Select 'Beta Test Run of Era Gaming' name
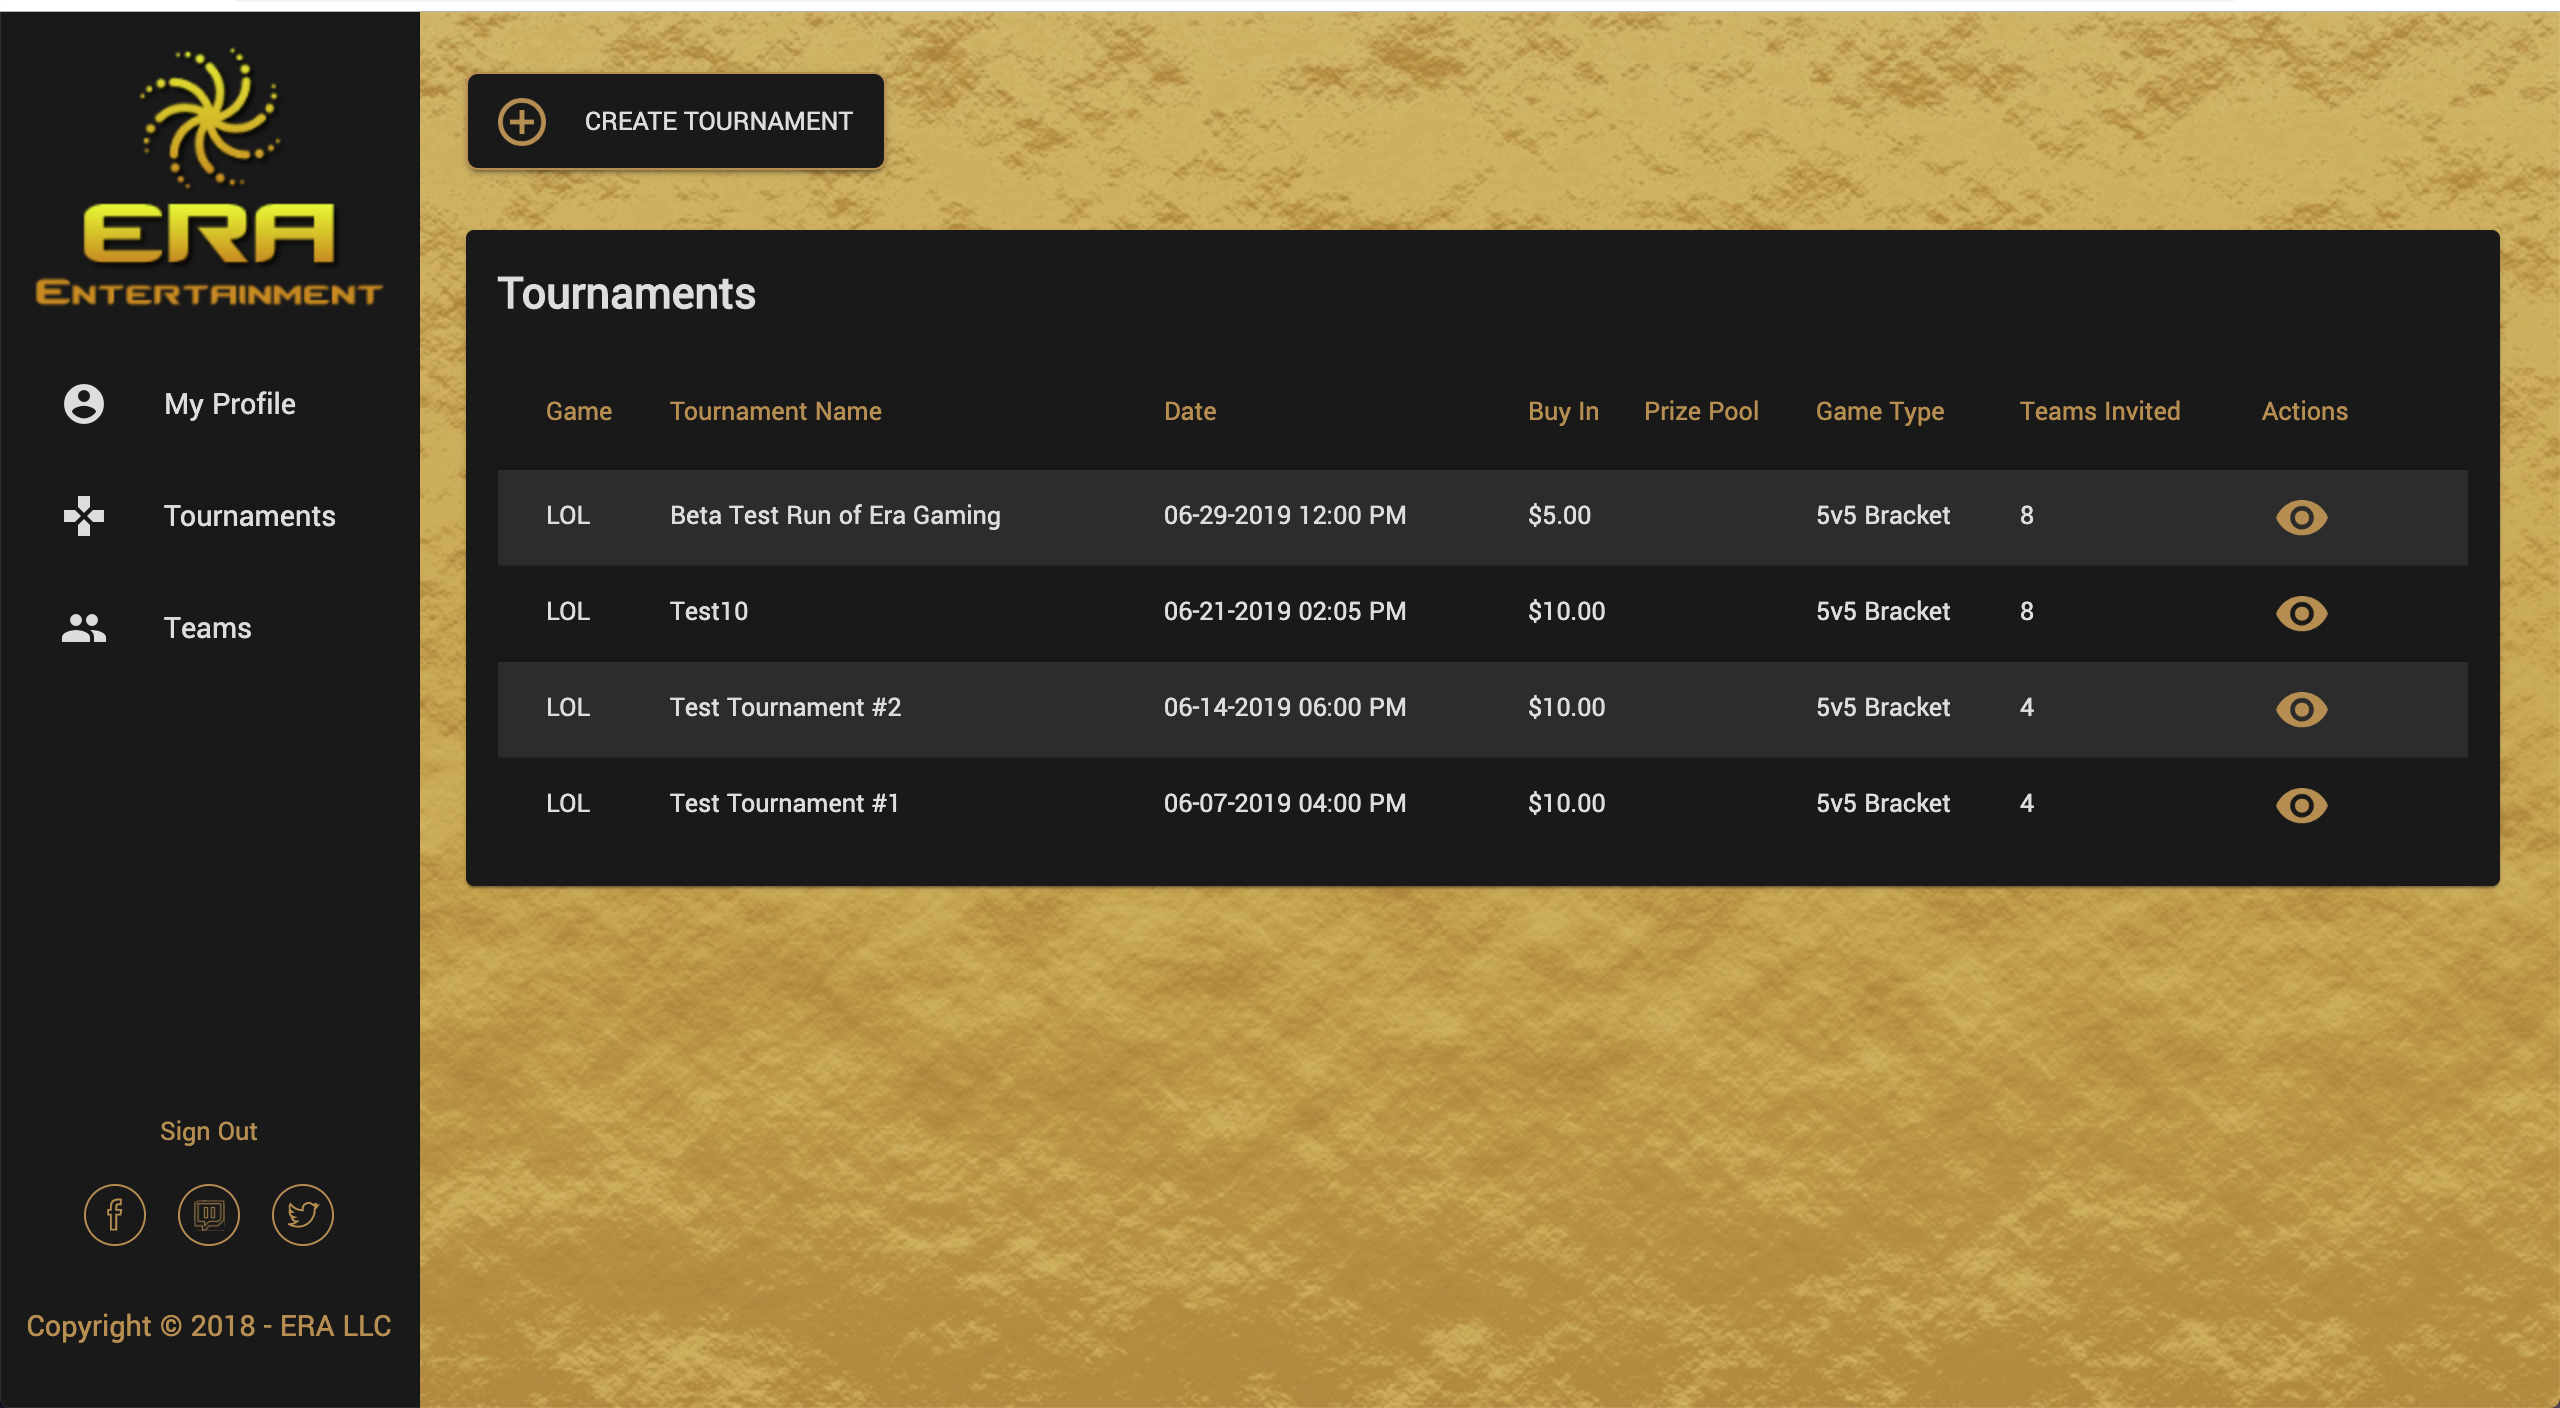 point(835,515)
